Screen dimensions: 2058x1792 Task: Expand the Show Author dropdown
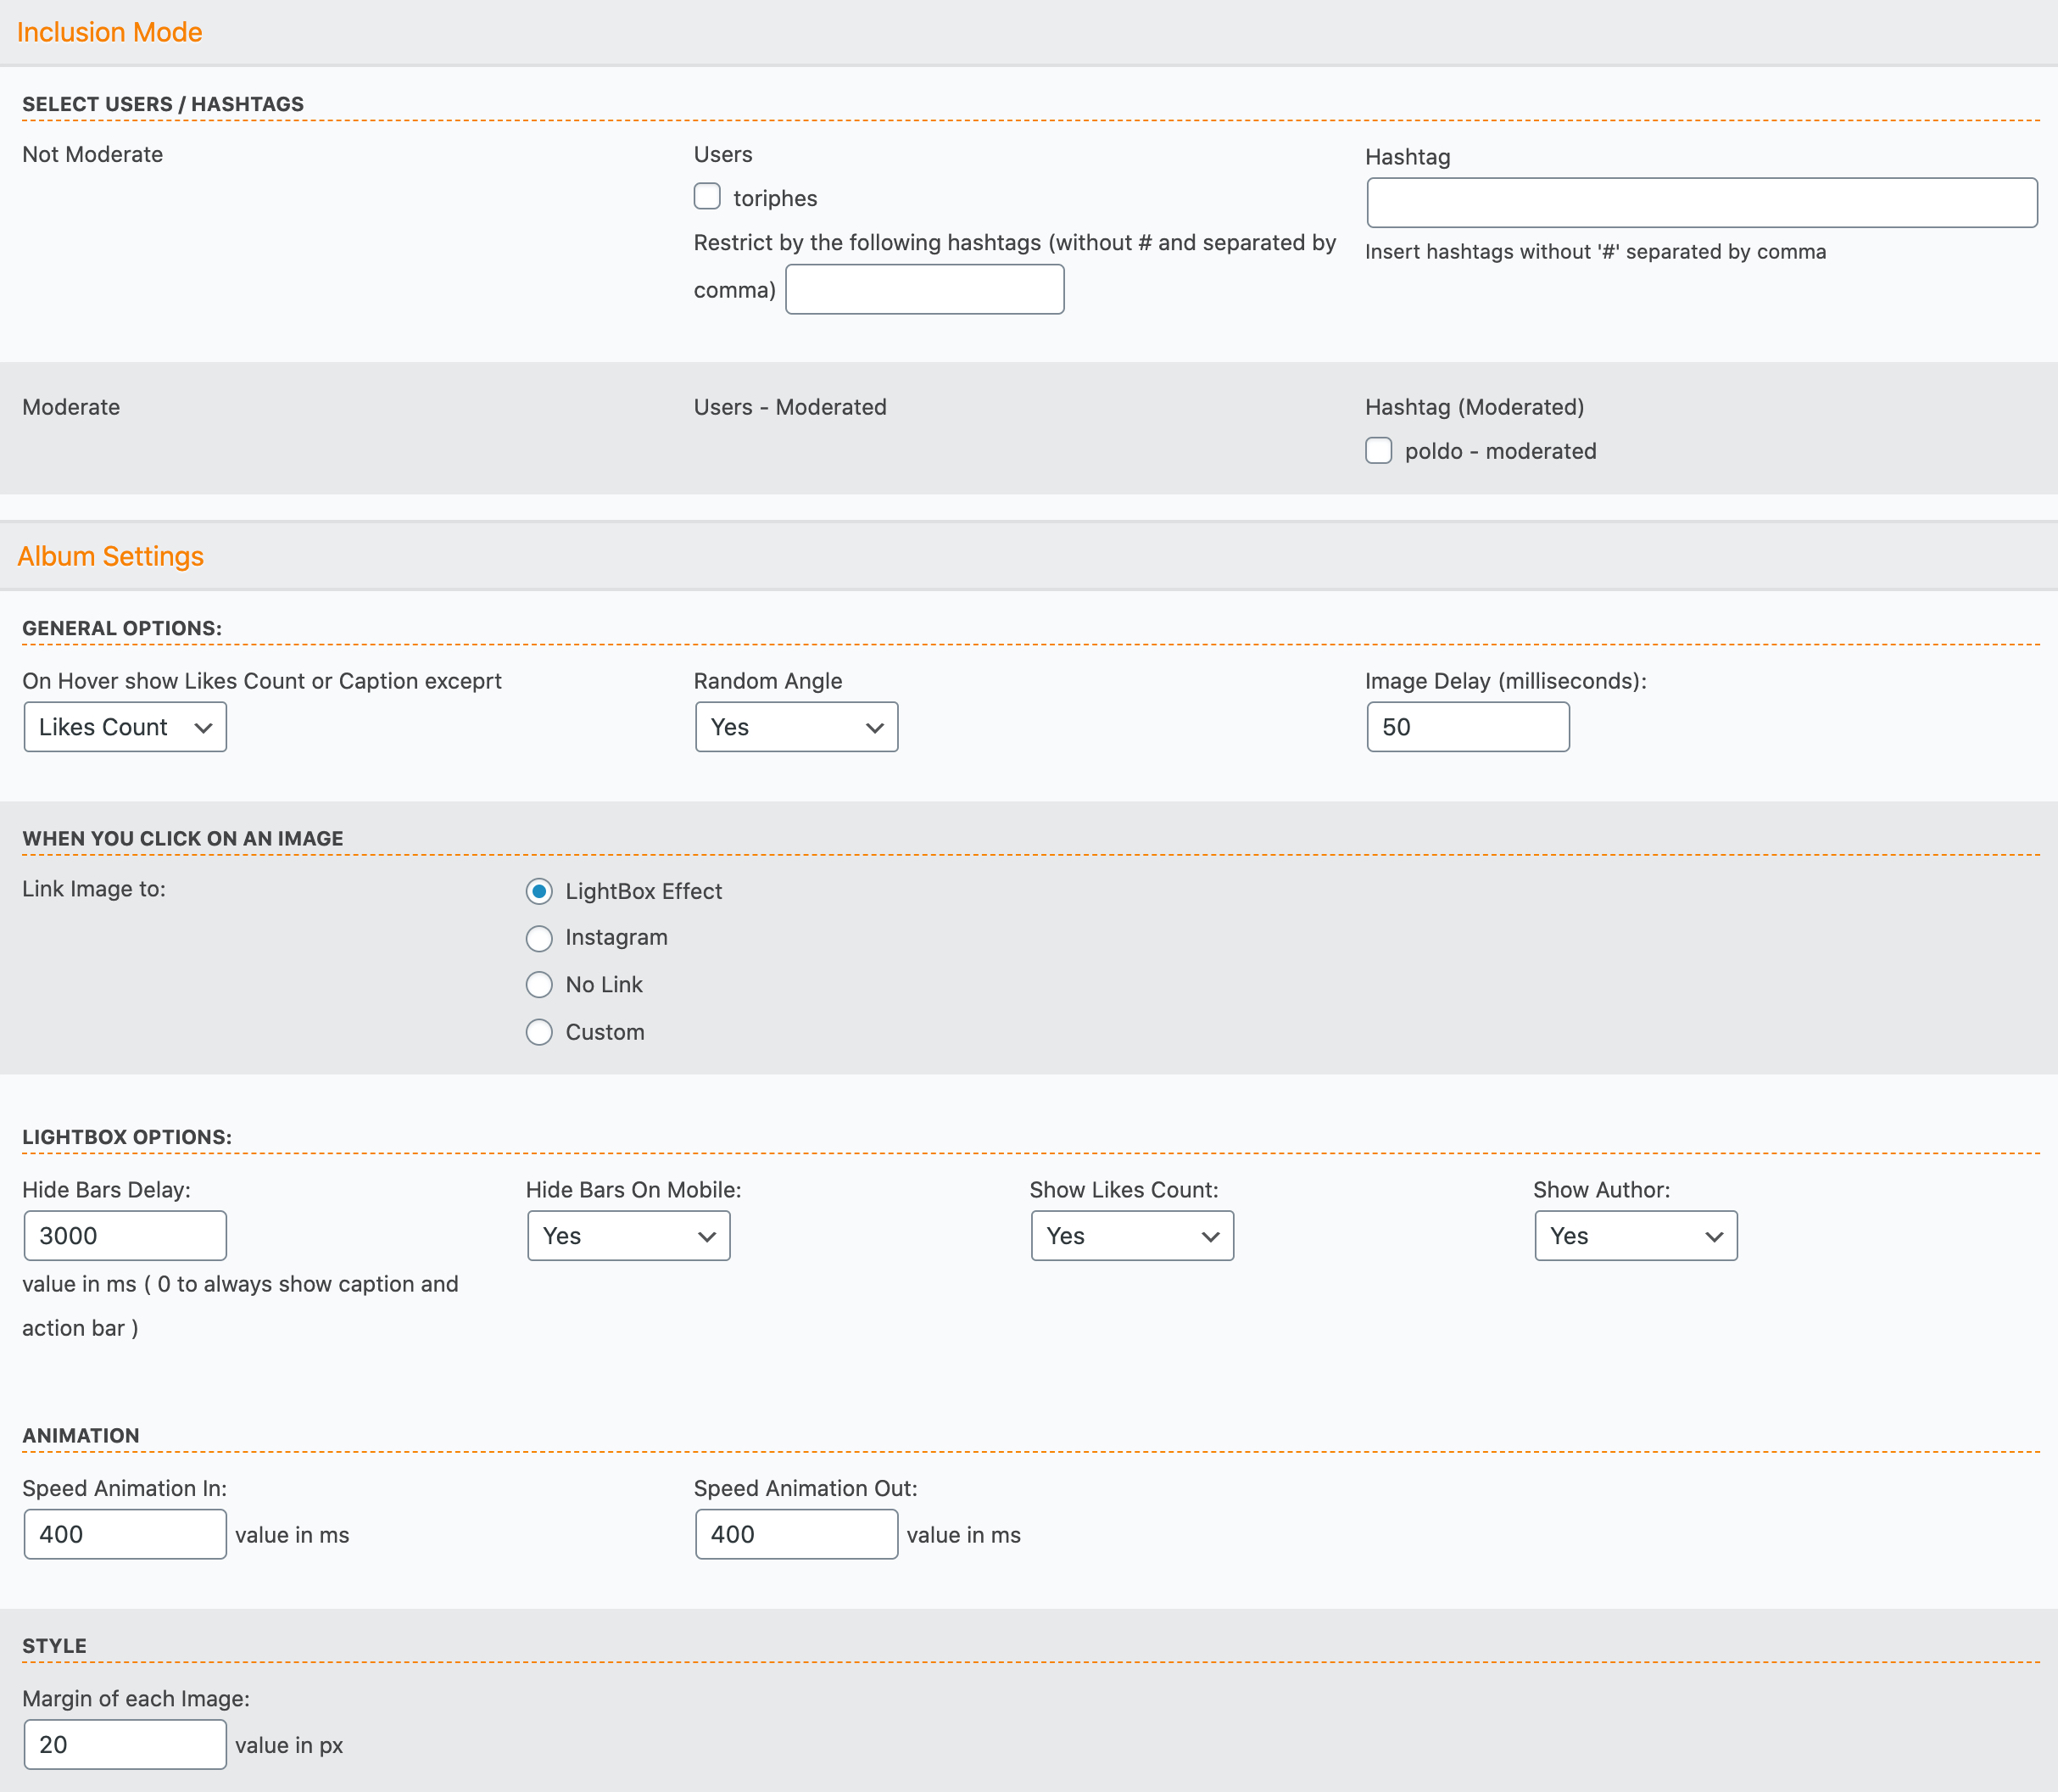pos(1635,1236)
